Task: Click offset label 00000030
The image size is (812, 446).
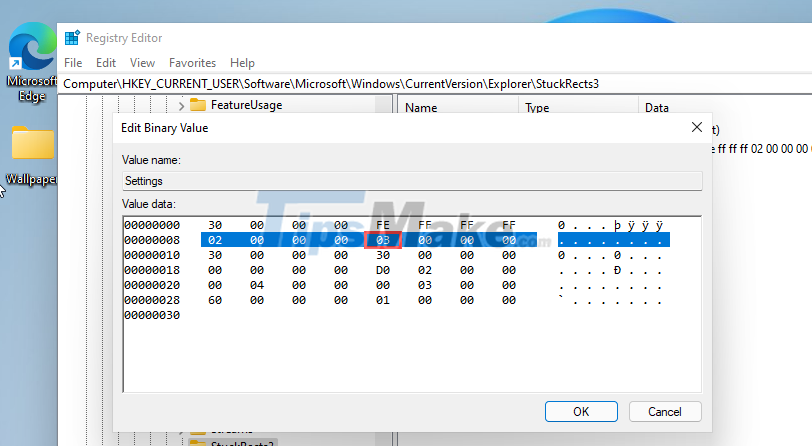Action: pos(152,315)
